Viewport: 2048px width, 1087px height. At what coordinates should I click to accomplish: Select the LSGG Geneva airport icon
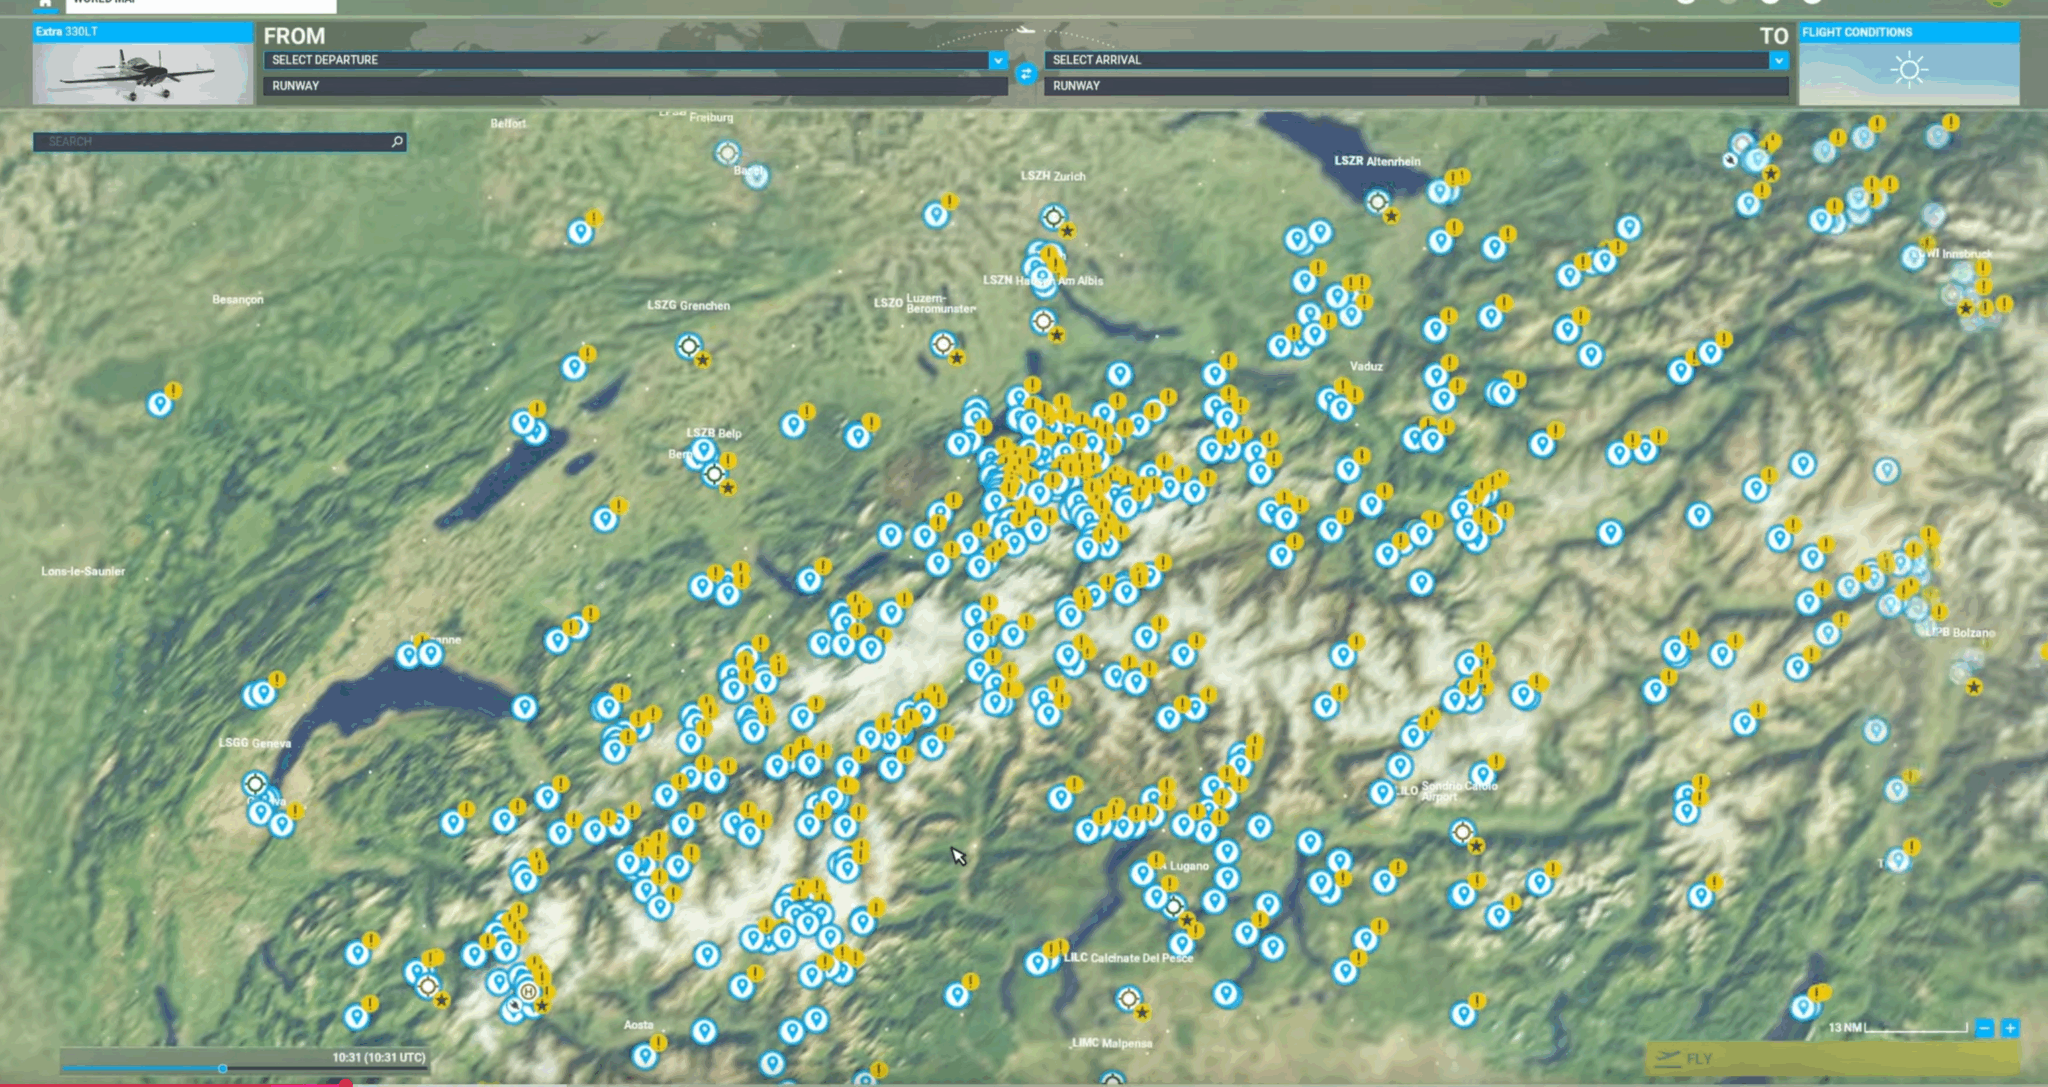pyautogui.click(x=254, y=783)
